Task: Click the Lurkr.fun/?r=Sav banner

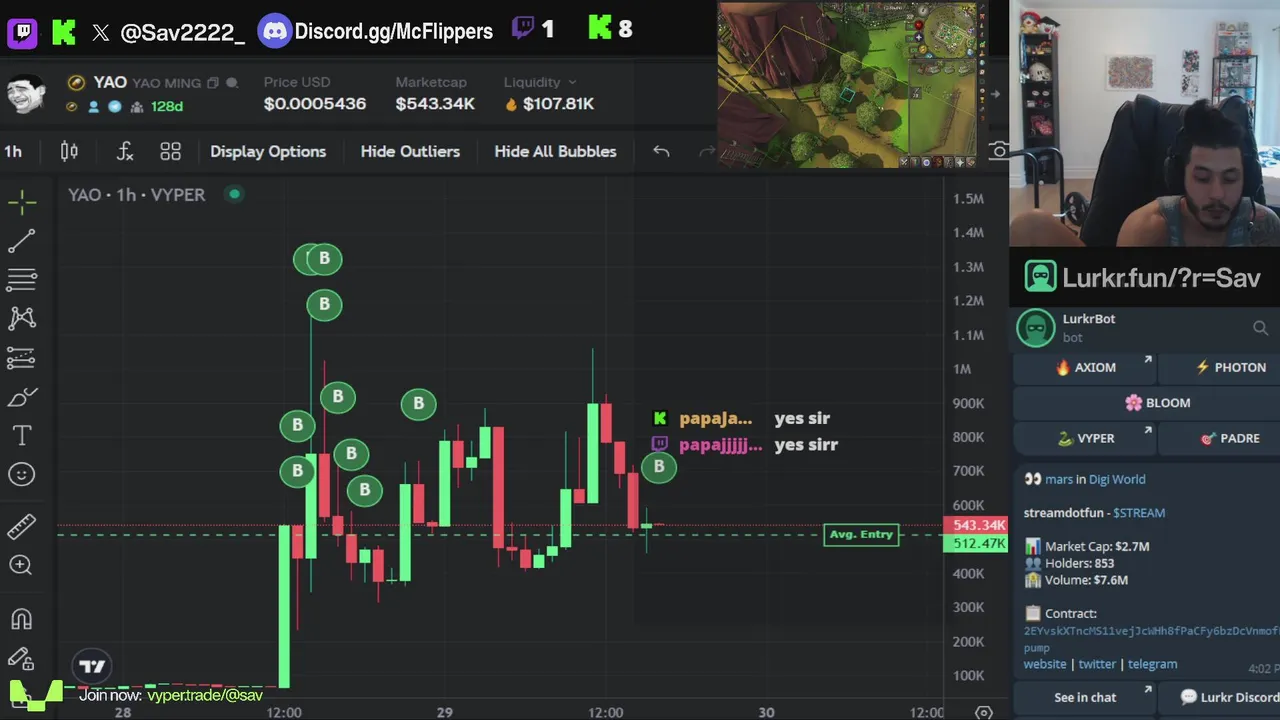Action: coord(1142,278)
